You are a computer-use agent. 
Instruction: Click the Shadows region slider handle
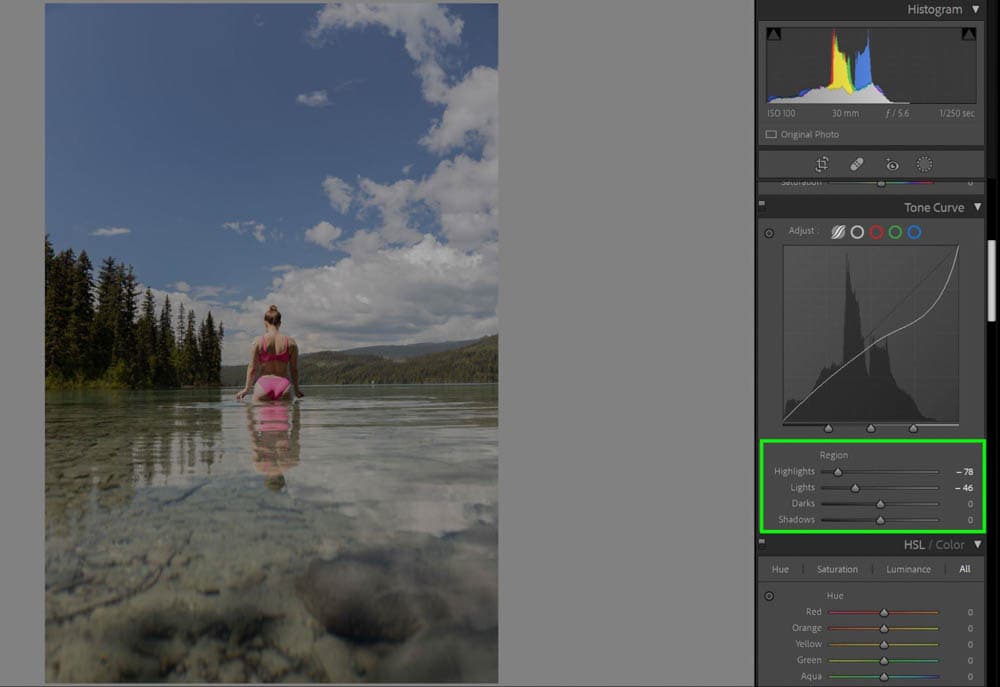click(880, 520)
